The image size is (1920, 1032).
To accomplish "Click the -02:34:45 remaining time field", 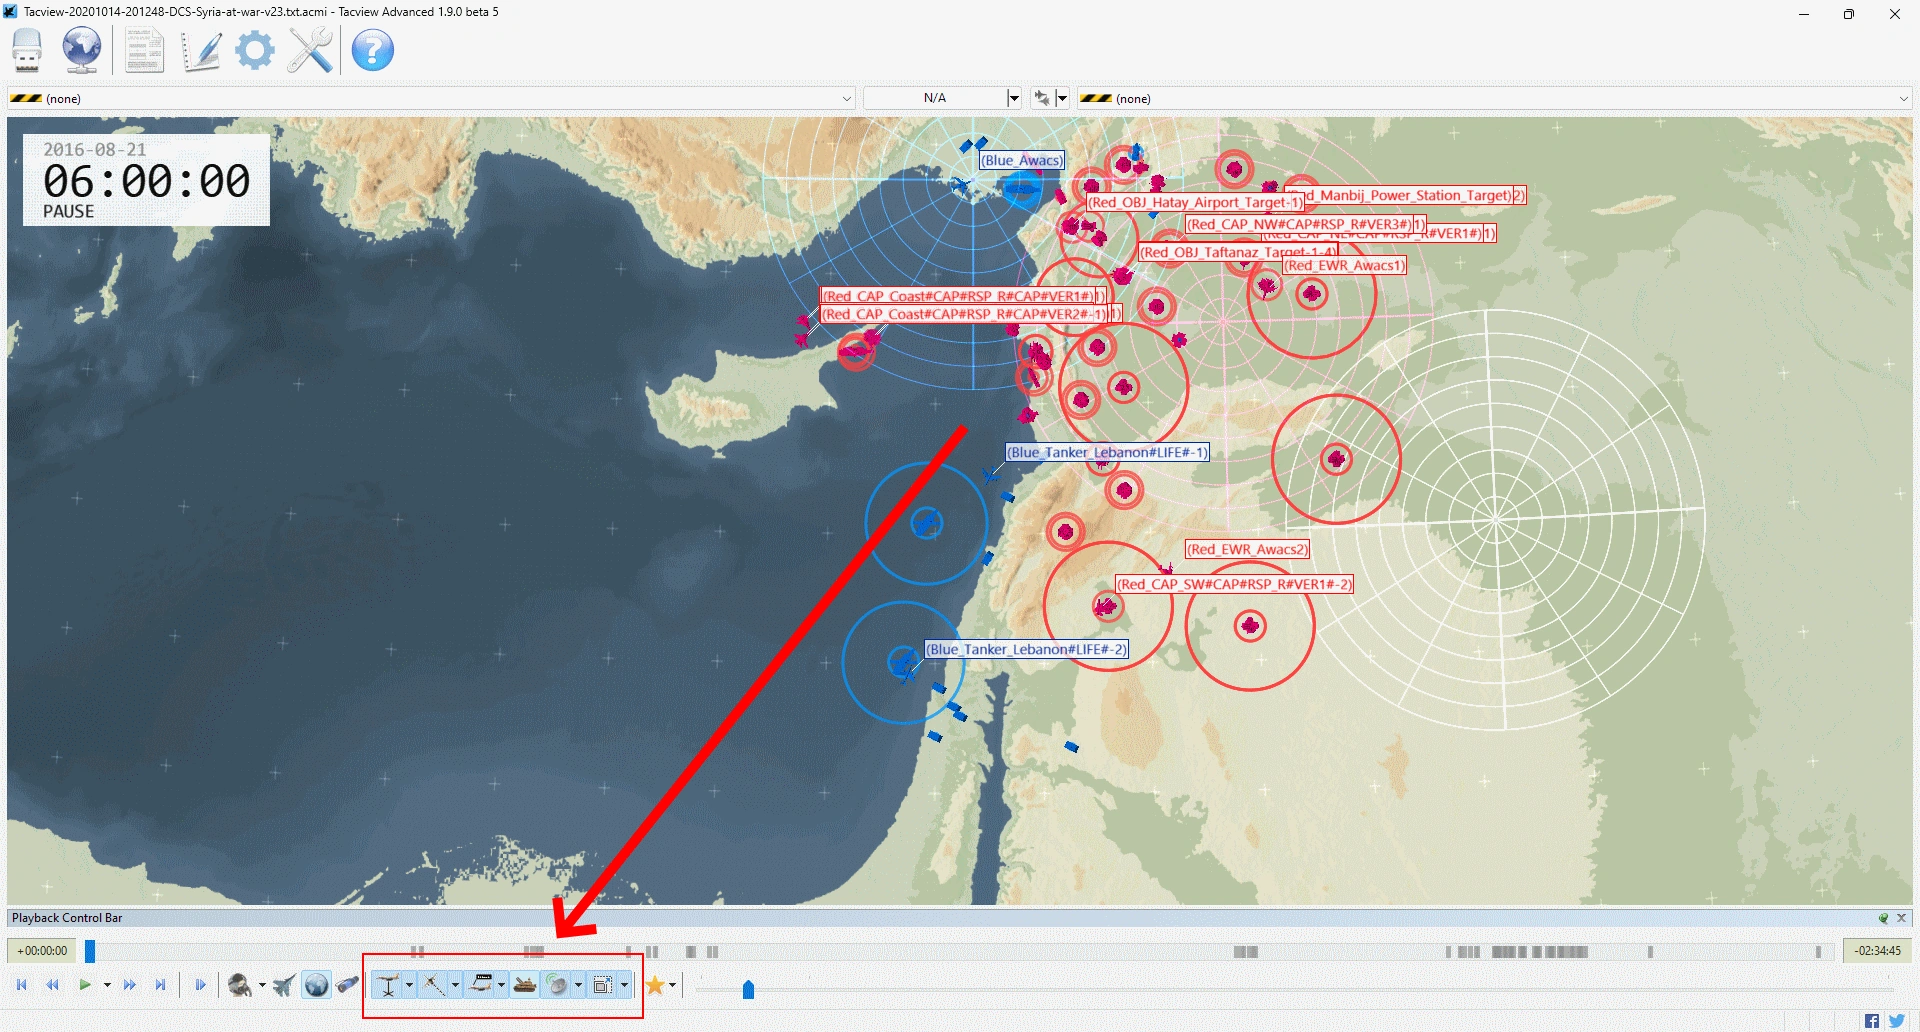I will pos(1877,950).
